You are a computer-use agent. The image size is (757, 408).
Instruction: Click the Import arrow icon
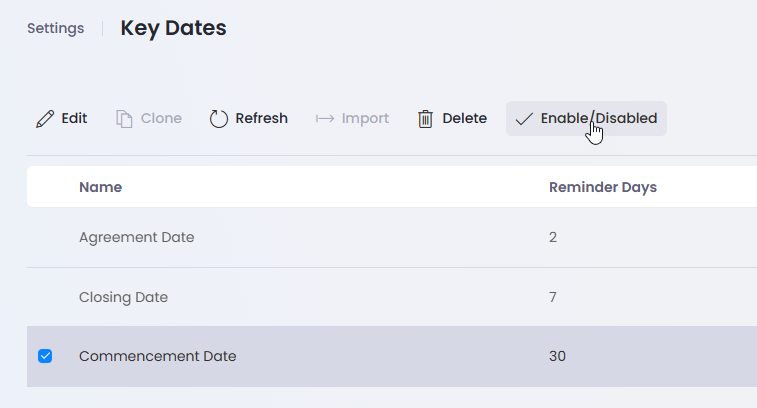325,119
